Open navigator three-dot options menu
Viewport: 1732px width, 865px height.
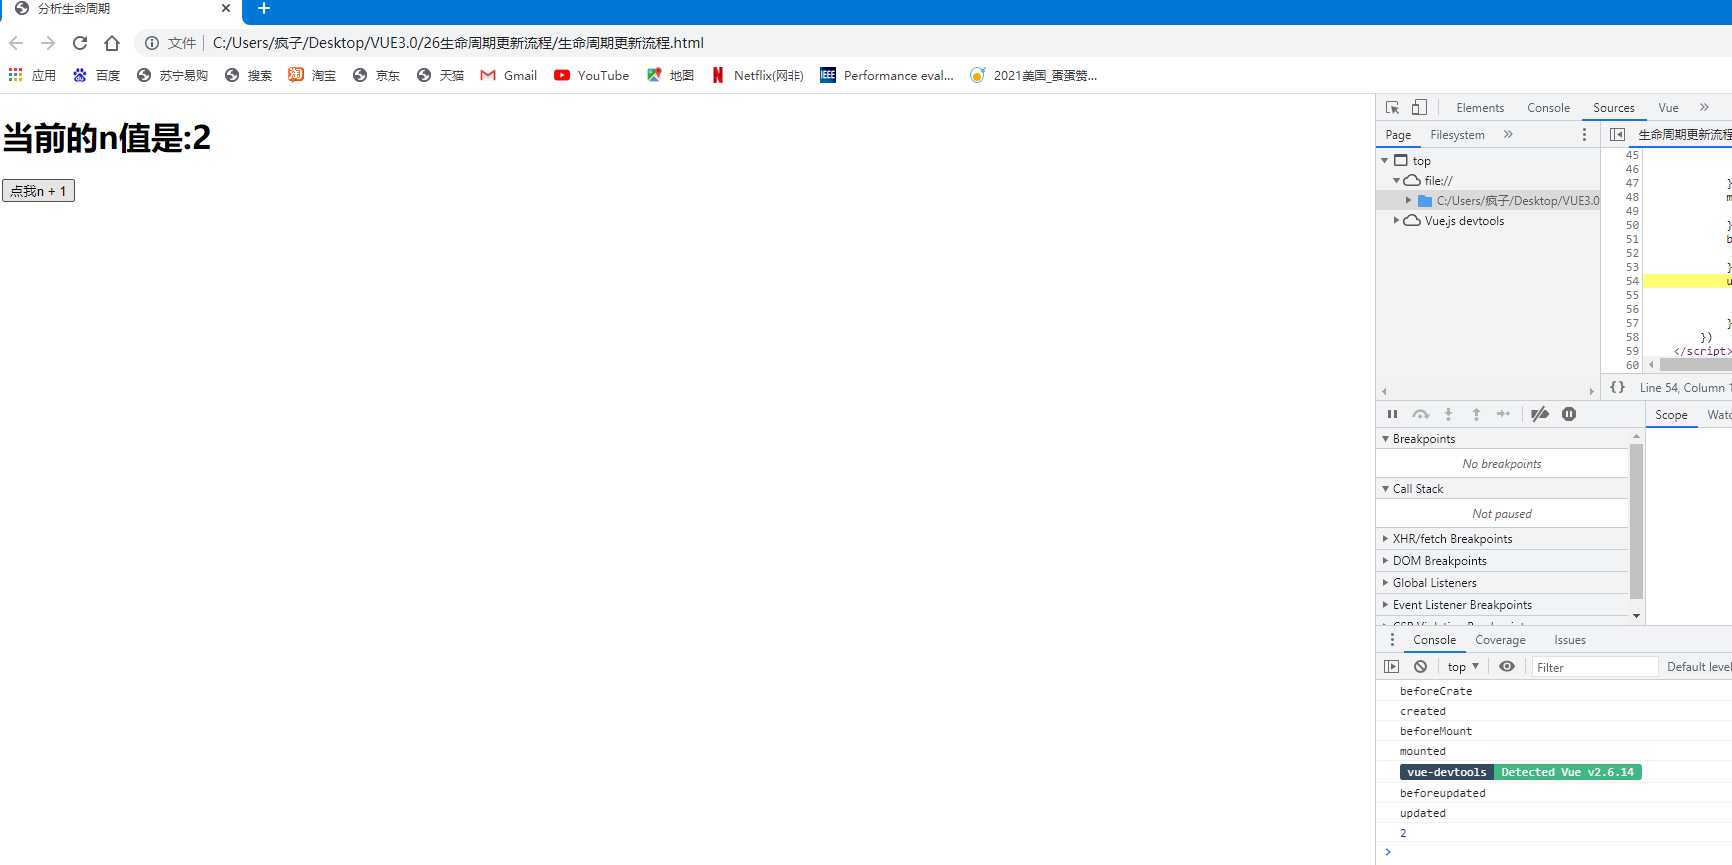click(x=1584, y=134)
